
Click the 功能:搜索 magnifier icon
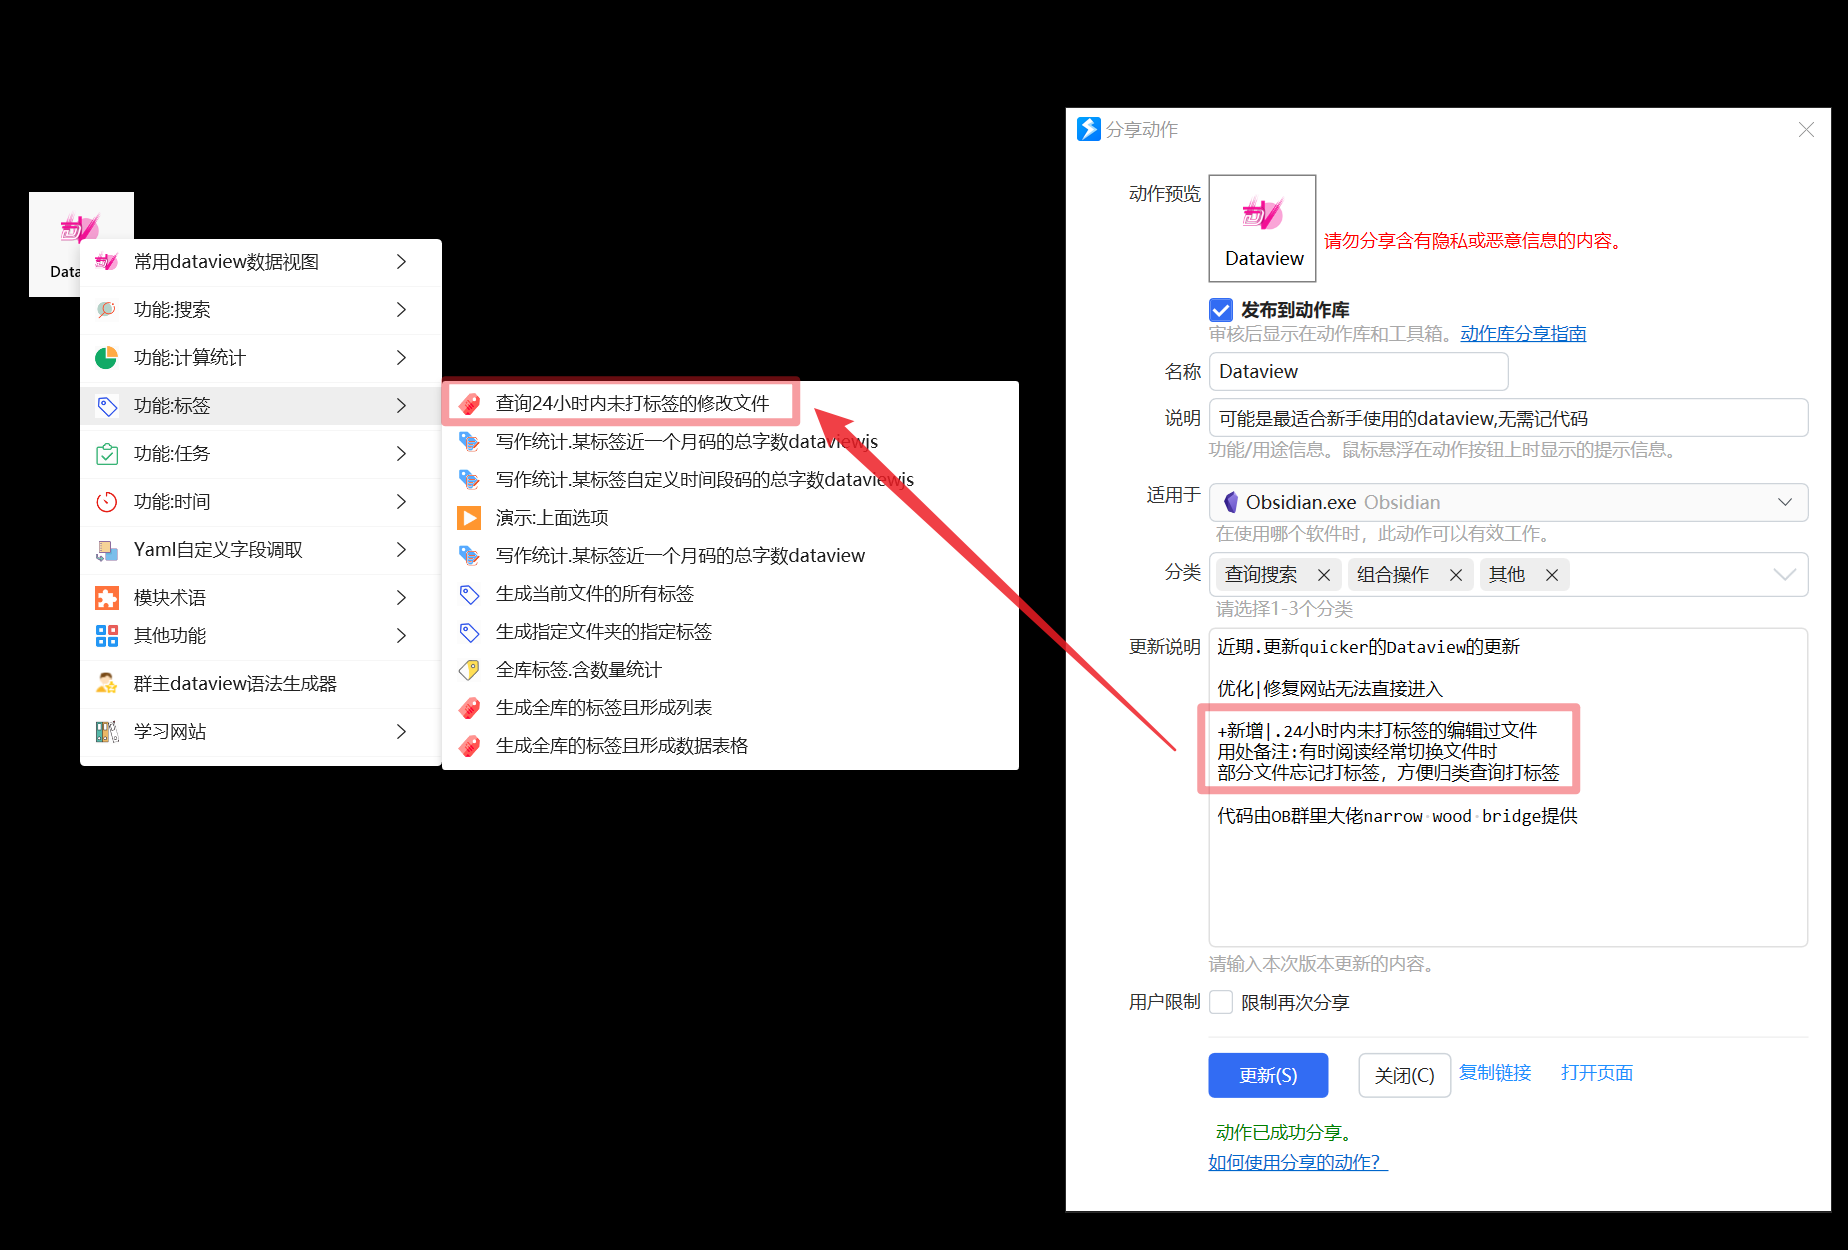[x=106, y=310]
